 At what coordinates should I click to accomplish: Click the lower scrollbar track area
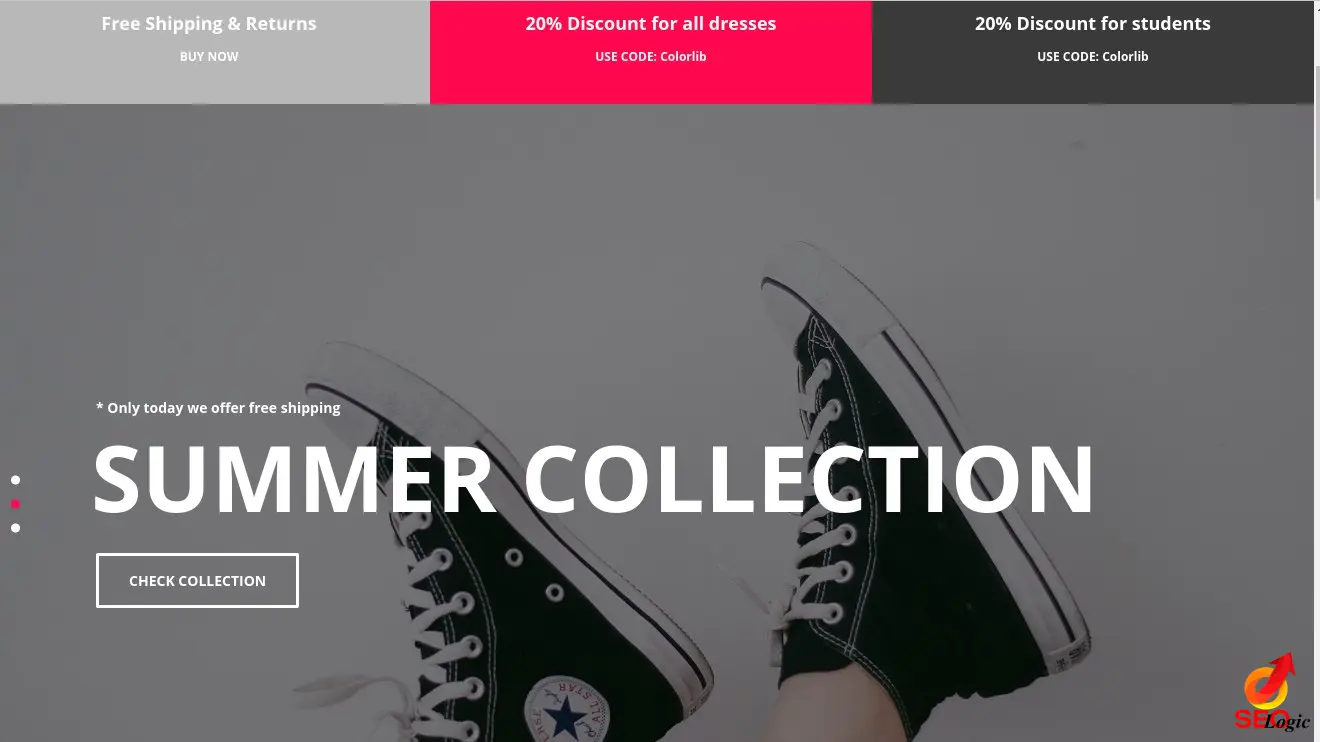1317,470
